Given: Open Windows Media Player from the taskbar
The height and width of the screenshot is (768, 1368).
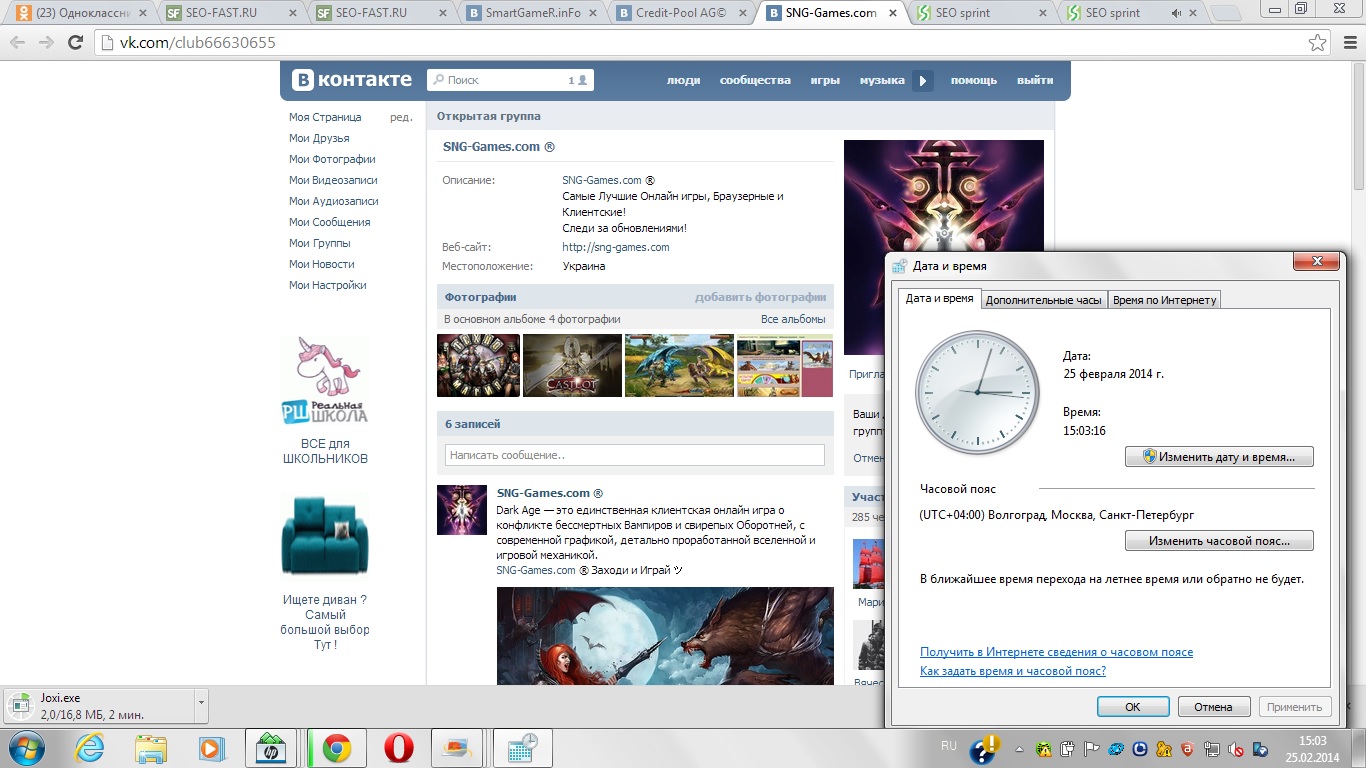Looking at the screenshot, I should pos(210,748).
